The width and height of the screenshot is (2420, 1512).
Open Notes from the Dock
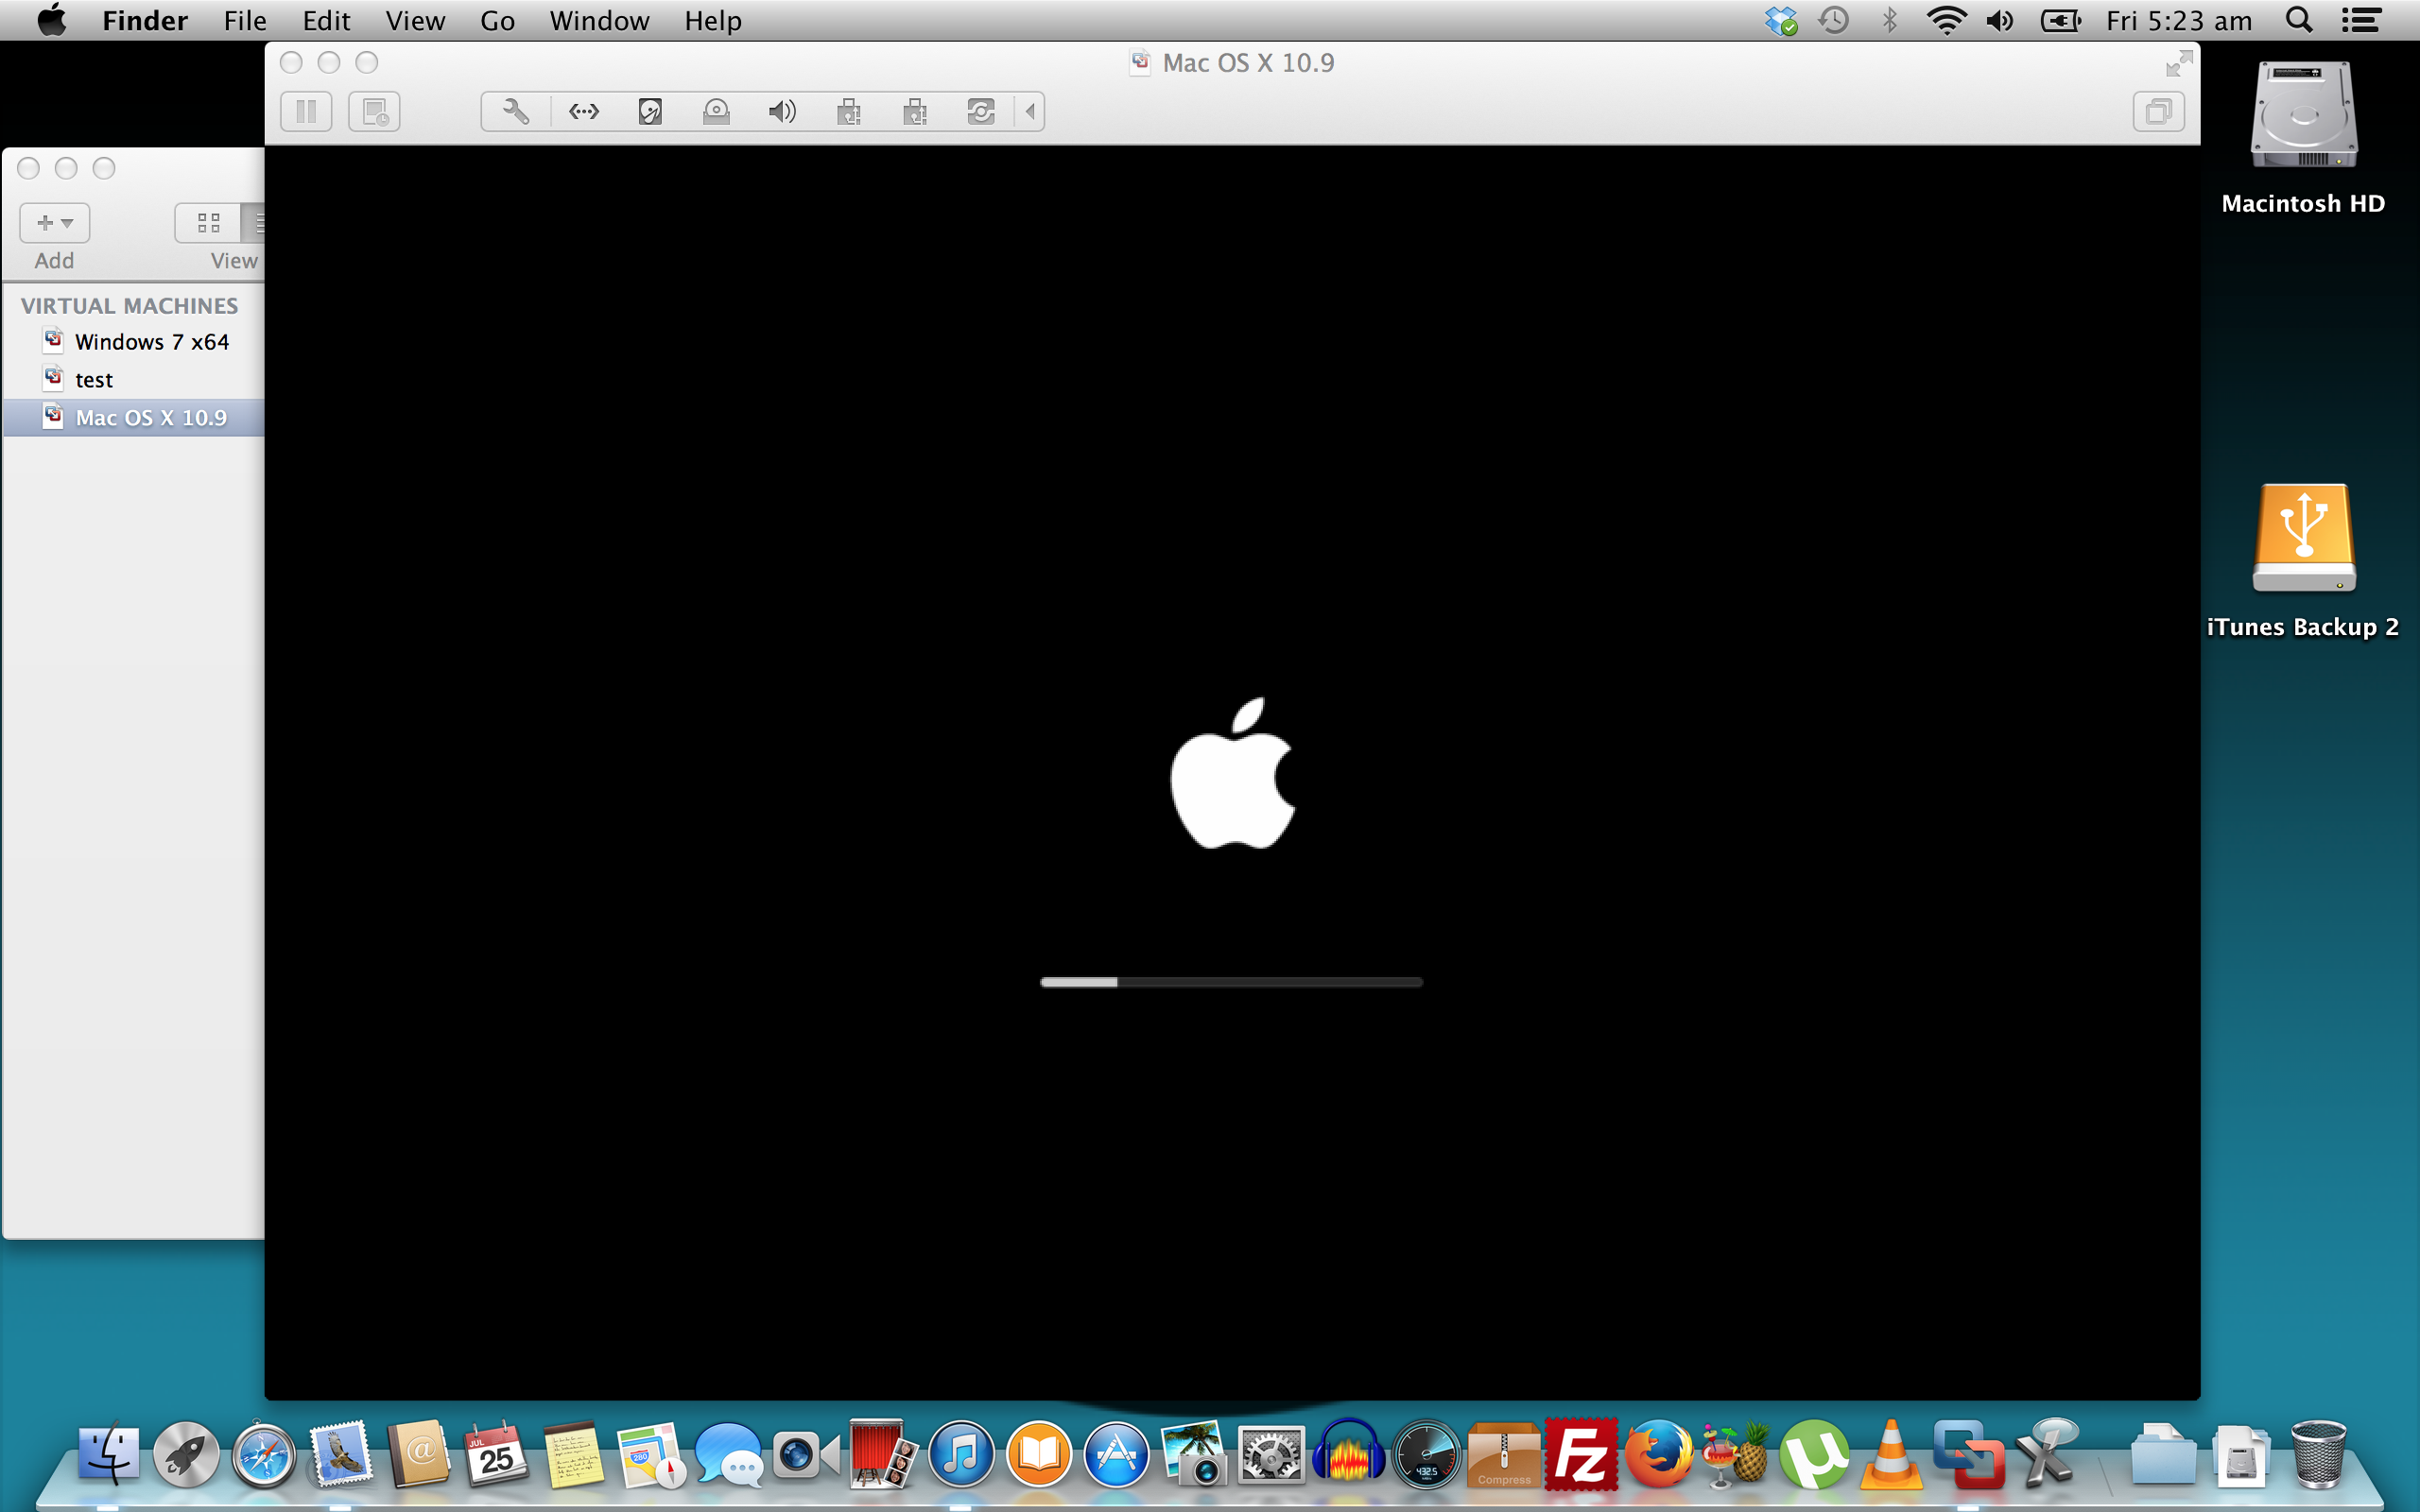(x=573, y=1454)
